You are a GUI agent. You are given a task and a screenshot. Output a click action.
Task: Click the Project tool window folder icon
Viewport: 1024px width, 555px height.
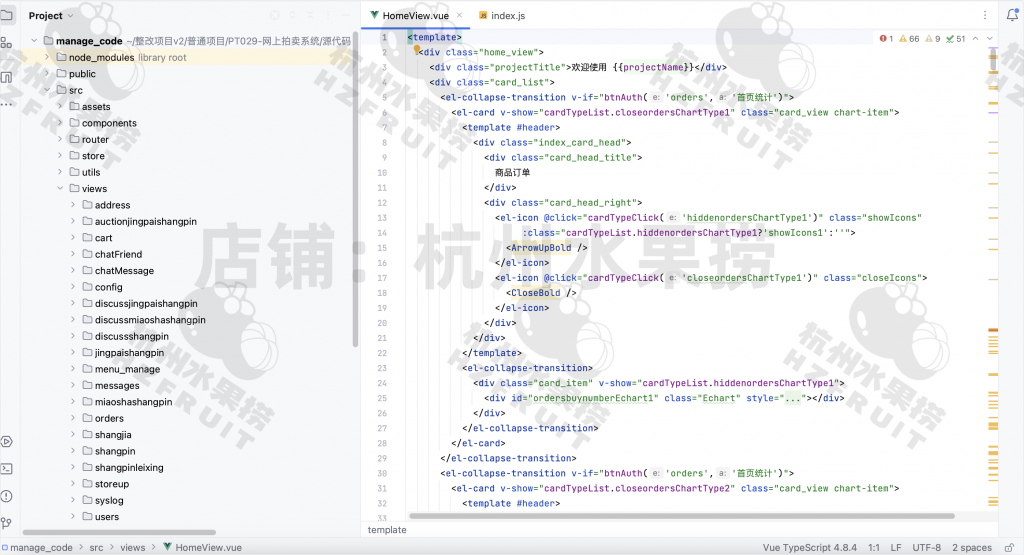[x=7, y=15]
